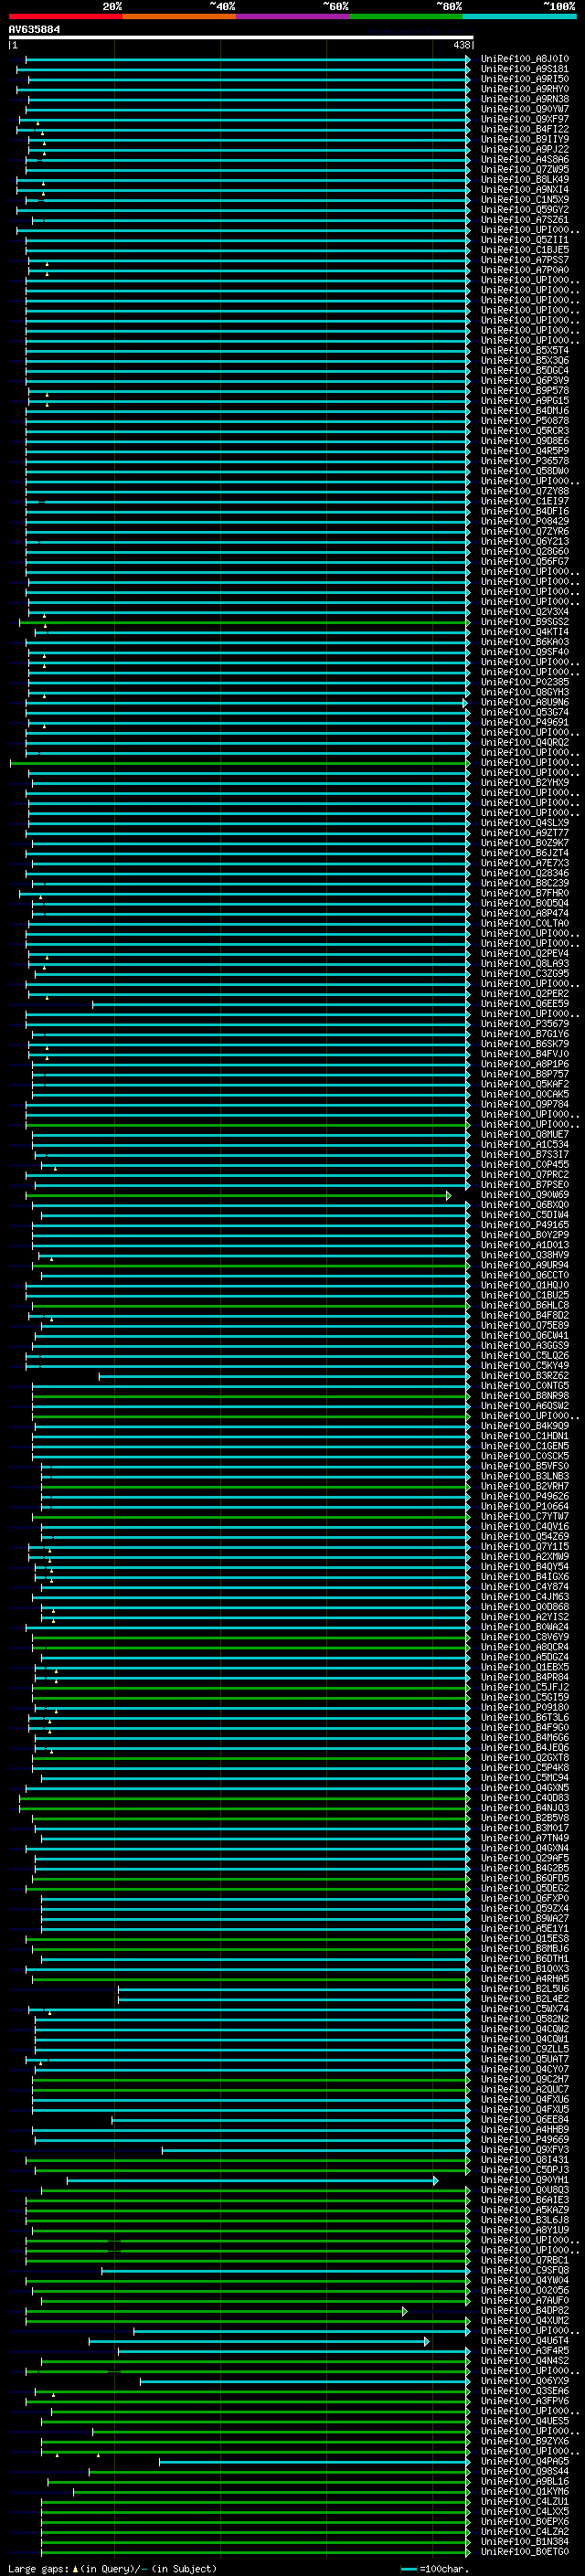Select the UniRef100_C4LZU1 label
This screenshot has height=2576, width=585.
[x=525, y=2501]
